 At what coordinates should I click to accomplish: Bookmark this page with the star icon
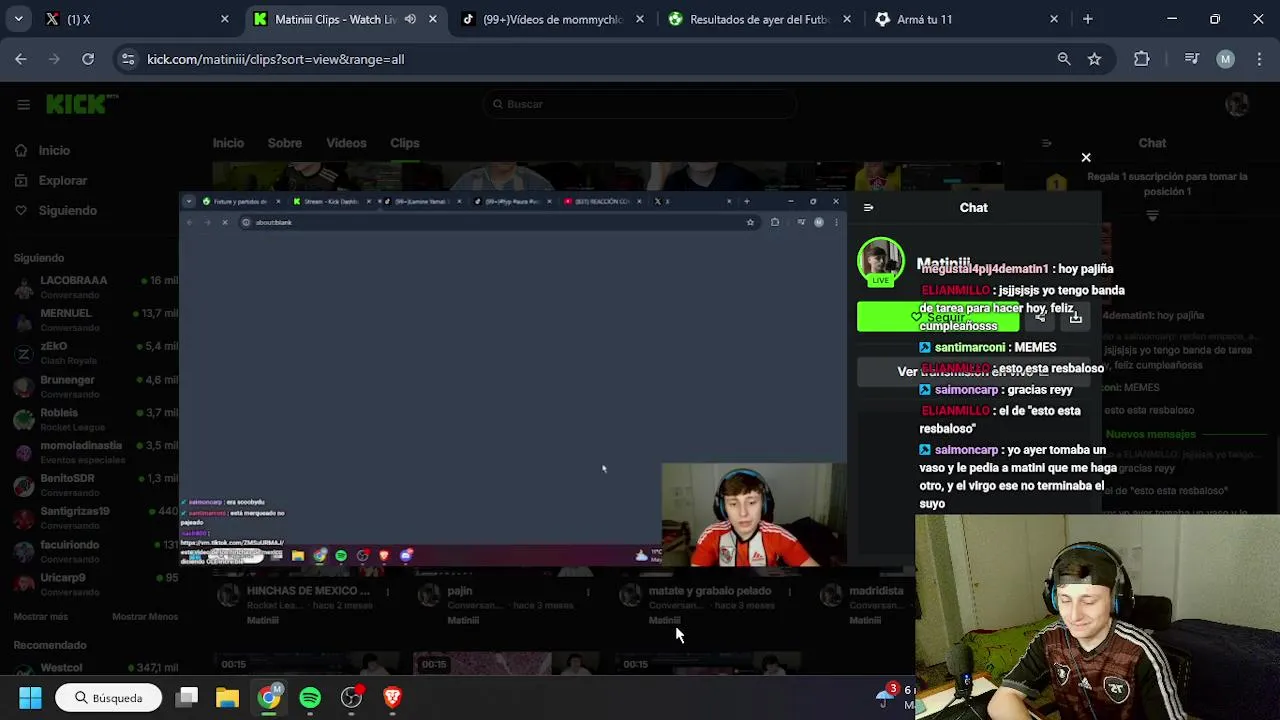(x=1094, y=59)
